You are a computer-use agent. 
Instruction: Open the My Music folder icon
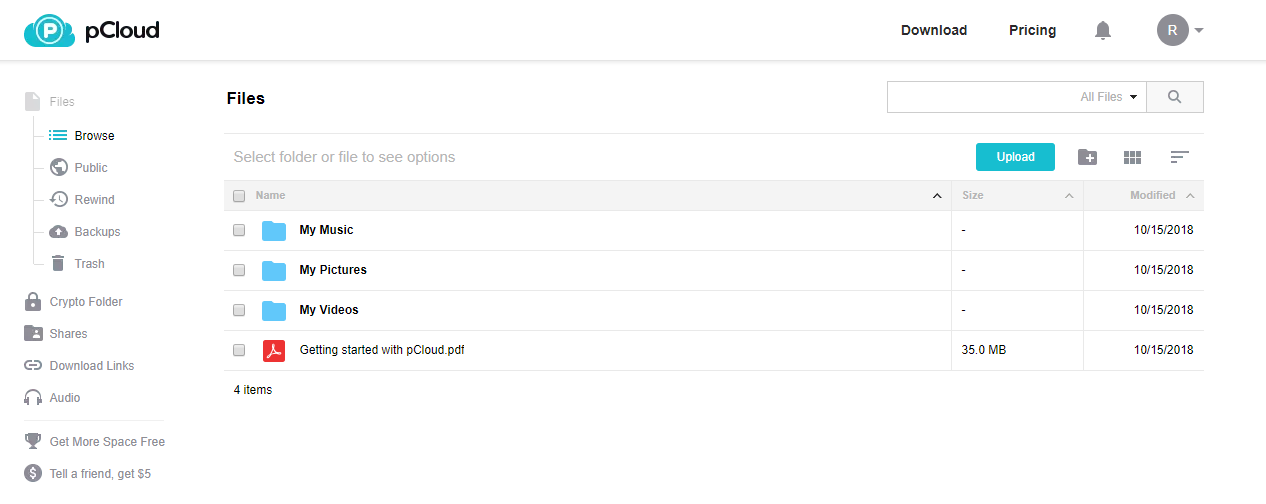point(274,230)
